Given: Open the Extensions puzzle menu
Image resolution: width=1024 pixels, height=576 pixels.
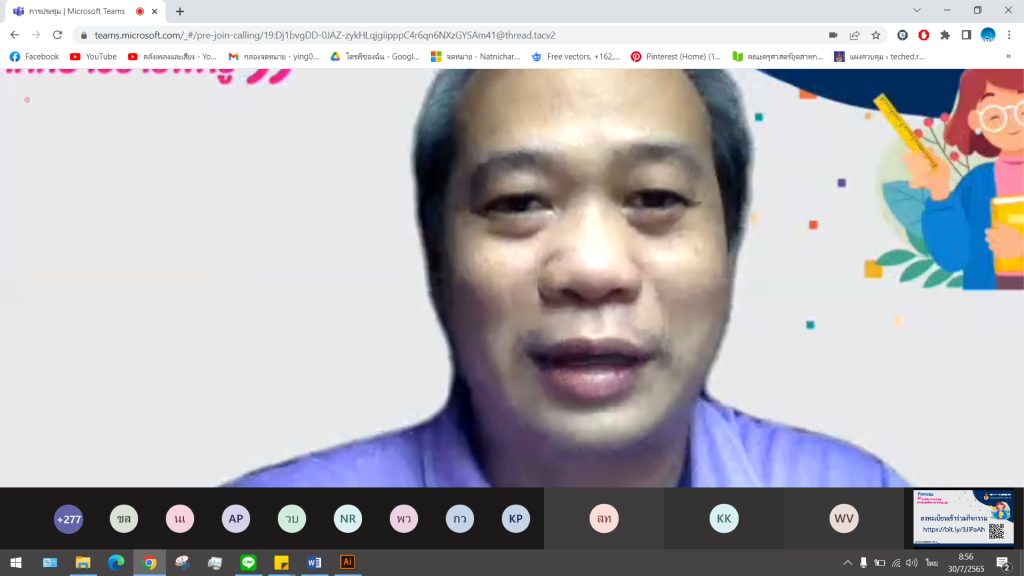Looking at the screenshot, I should 945,35.
